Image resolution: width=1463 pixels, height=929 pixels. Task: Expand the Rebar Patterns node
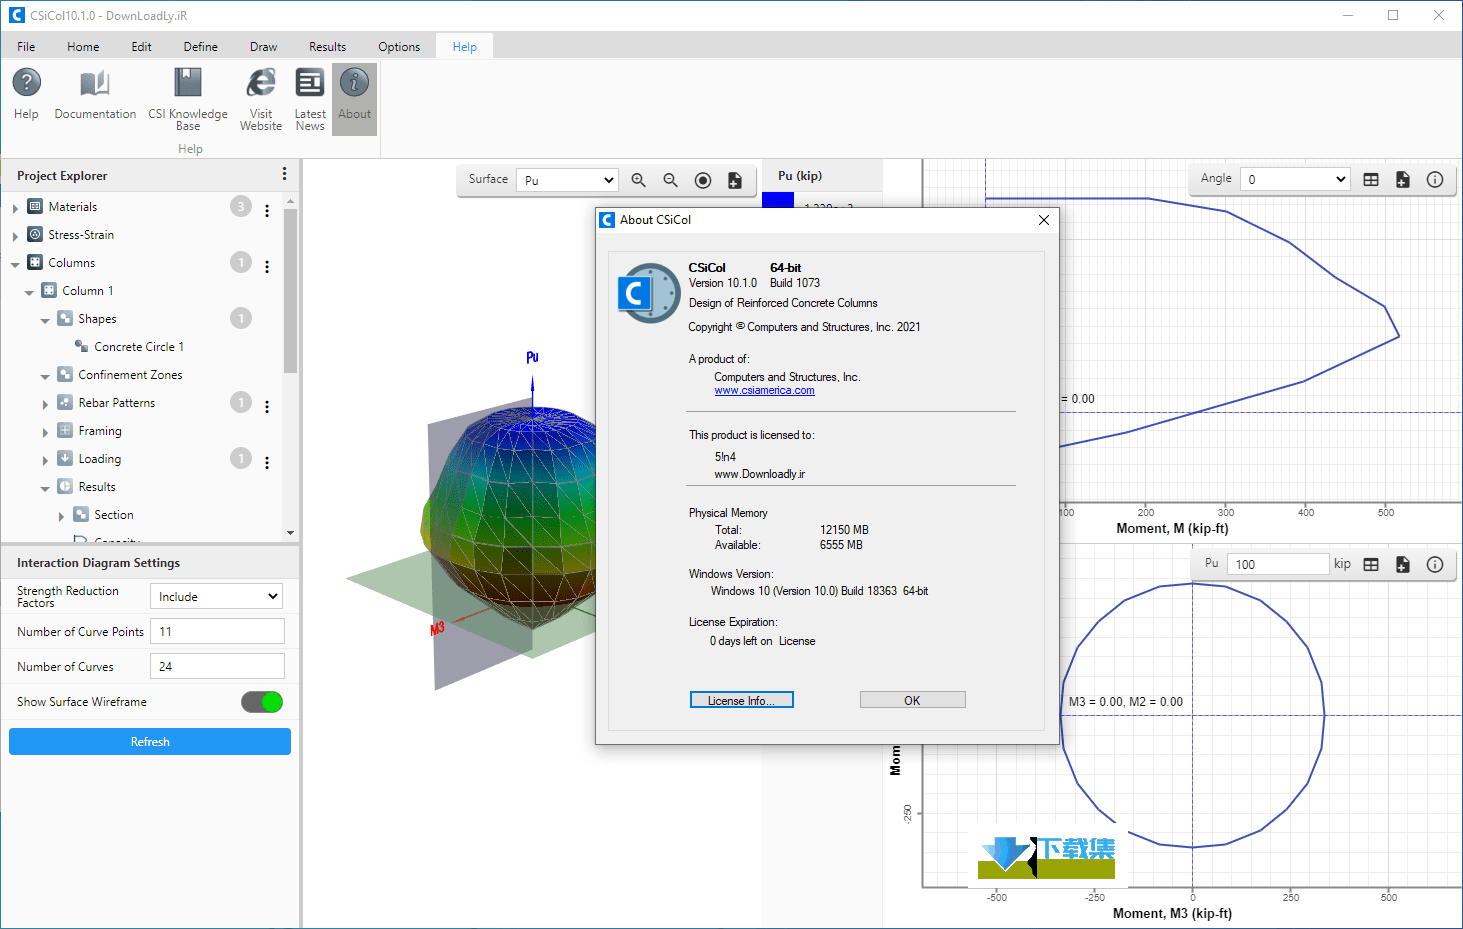(x=45, y=404)
